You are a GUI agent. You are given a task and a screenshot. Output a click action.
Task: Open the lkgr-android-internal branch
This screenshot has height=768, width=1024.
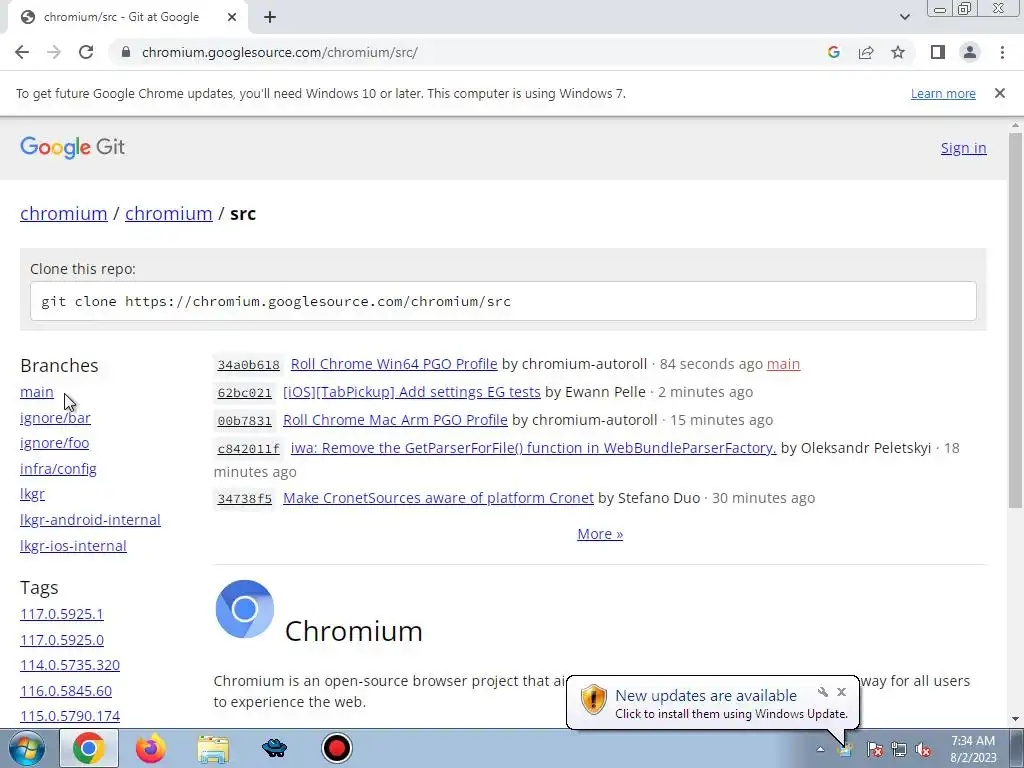coord(90,520)
